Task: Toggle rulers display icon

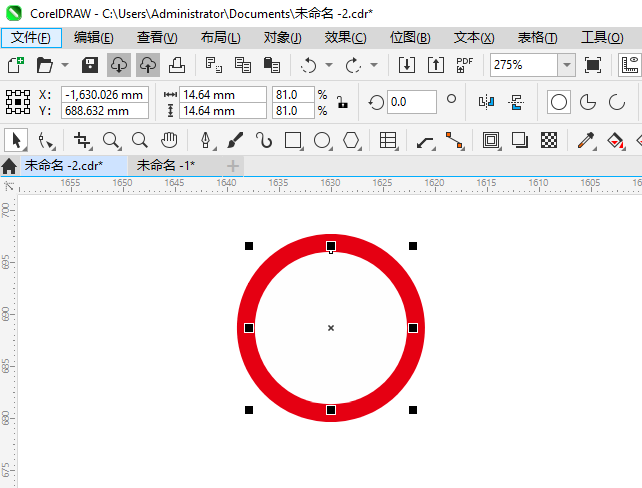Action: pos(630,65)
